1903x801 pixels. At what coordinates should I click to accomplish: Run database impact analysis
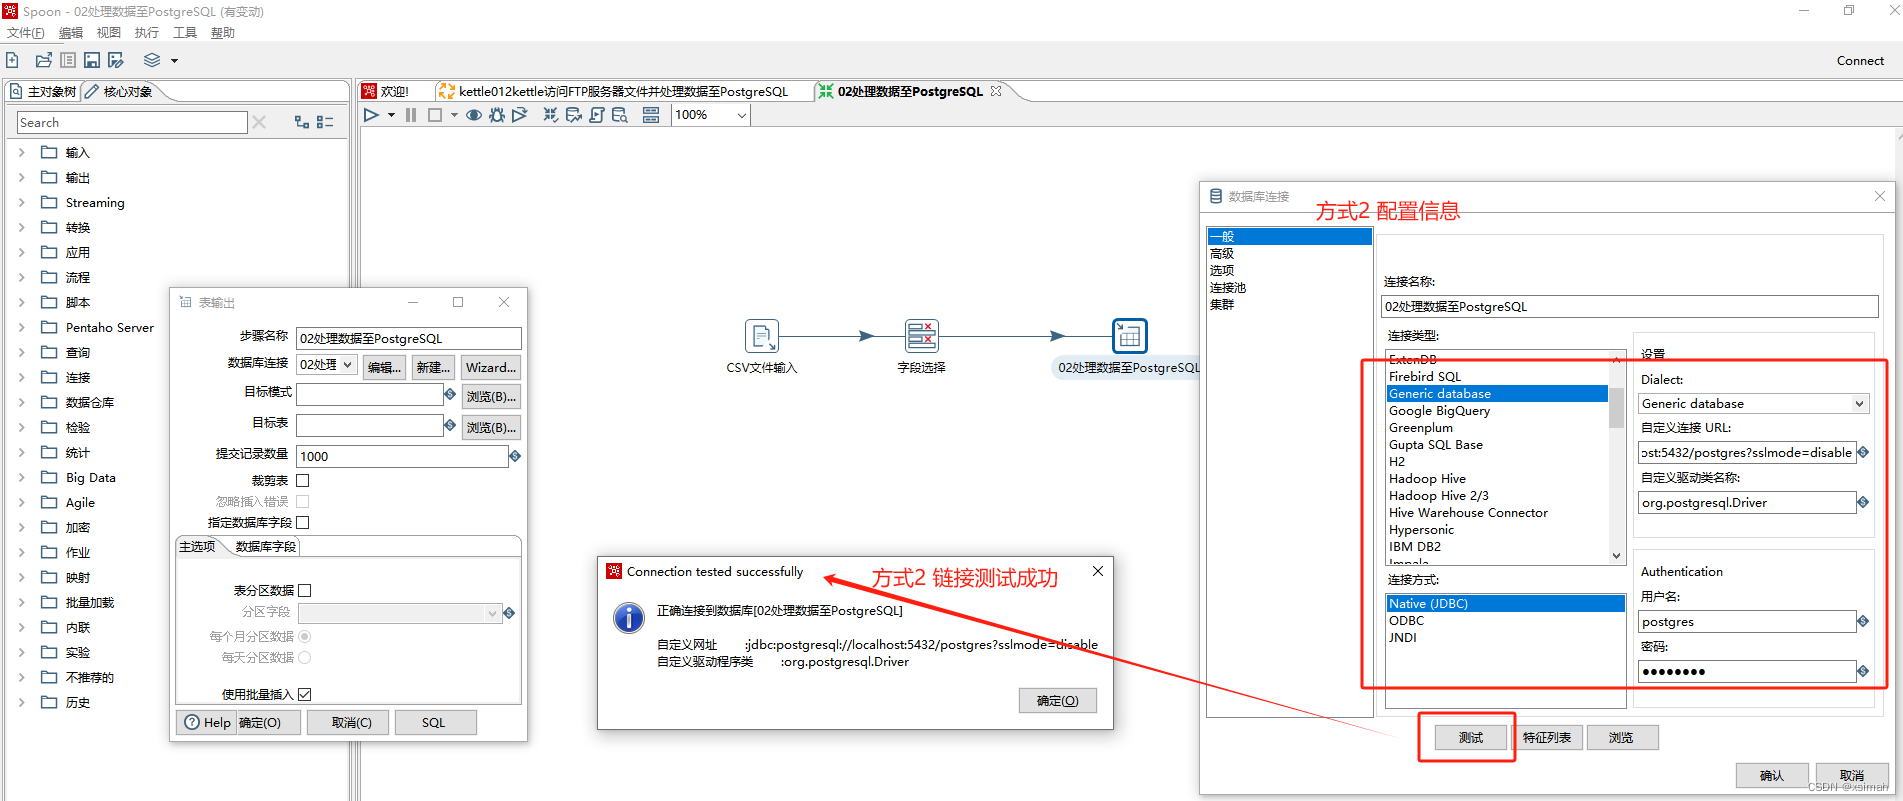(x=574, y=115)
